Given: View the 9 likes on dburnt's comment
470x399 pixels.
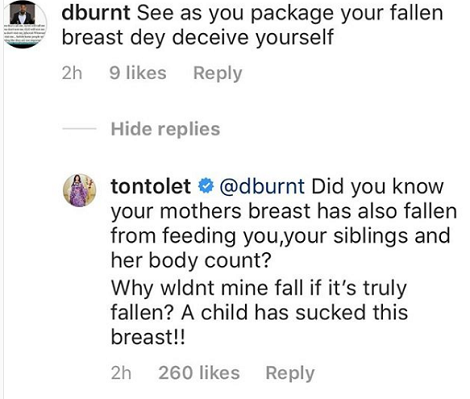Looking at the screenshot, I should [138, 73].
